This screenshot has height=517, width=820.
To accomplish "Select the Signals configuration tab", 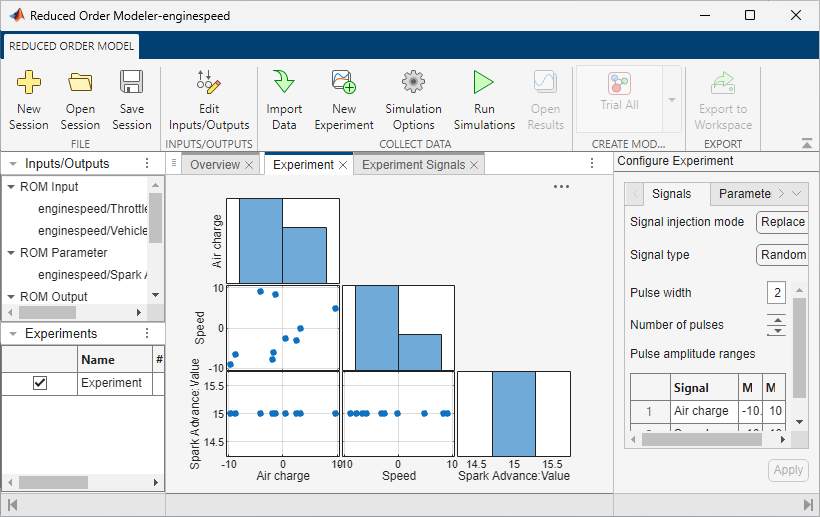I will click(671, 194).
